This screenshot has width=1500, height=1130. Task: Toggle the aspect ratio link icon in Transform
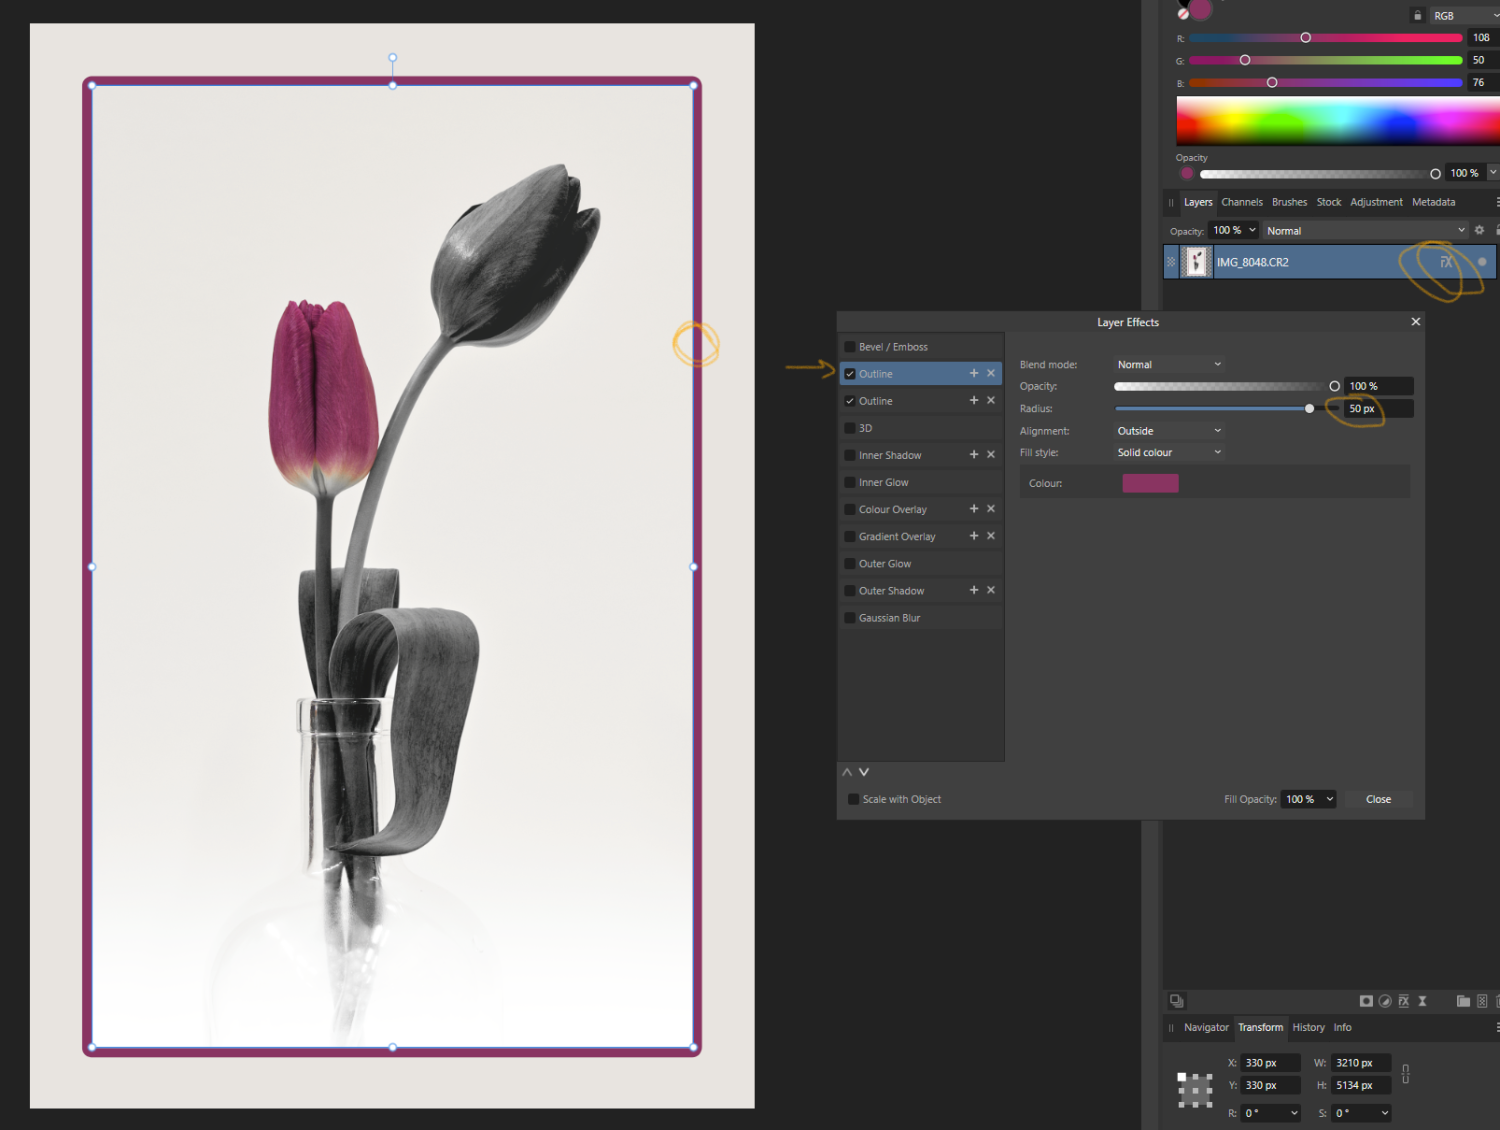[x=1405, y=1074]
